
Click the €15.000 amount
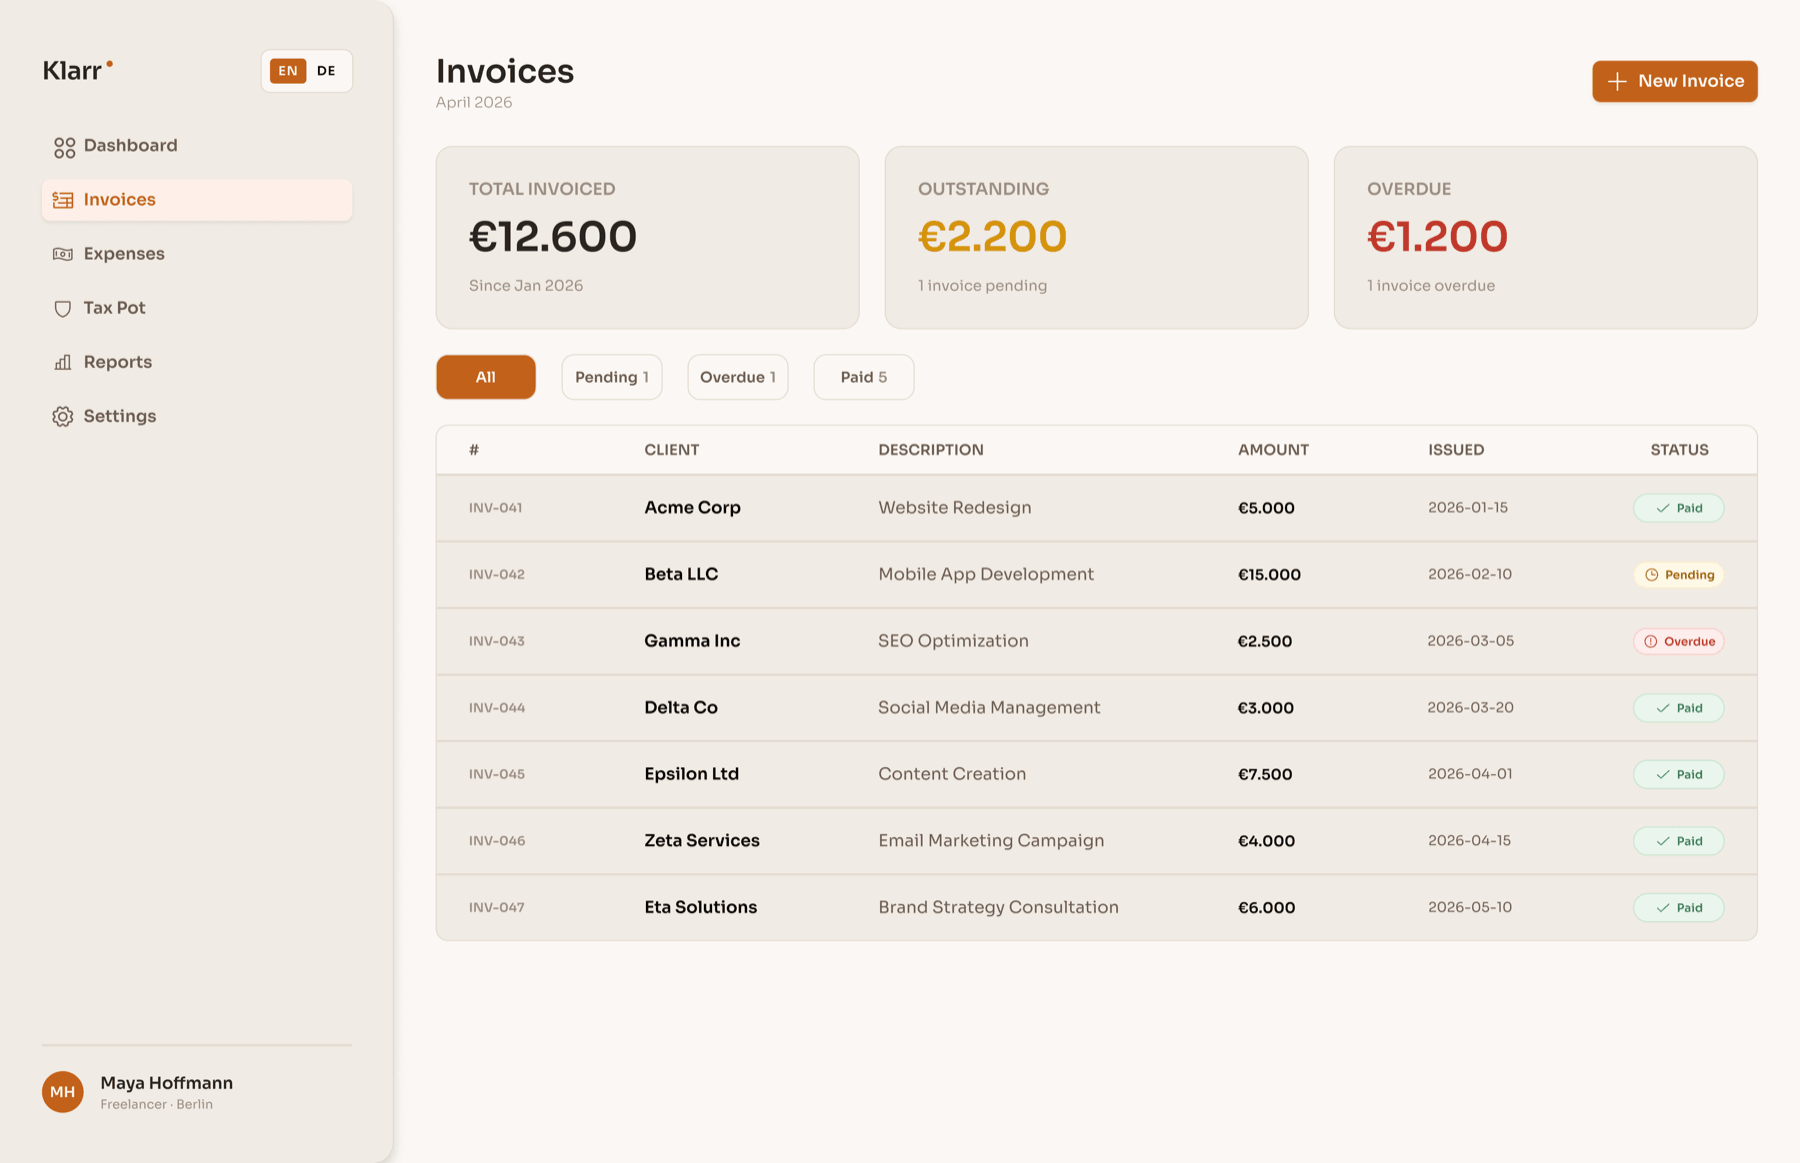[1269, 575]
